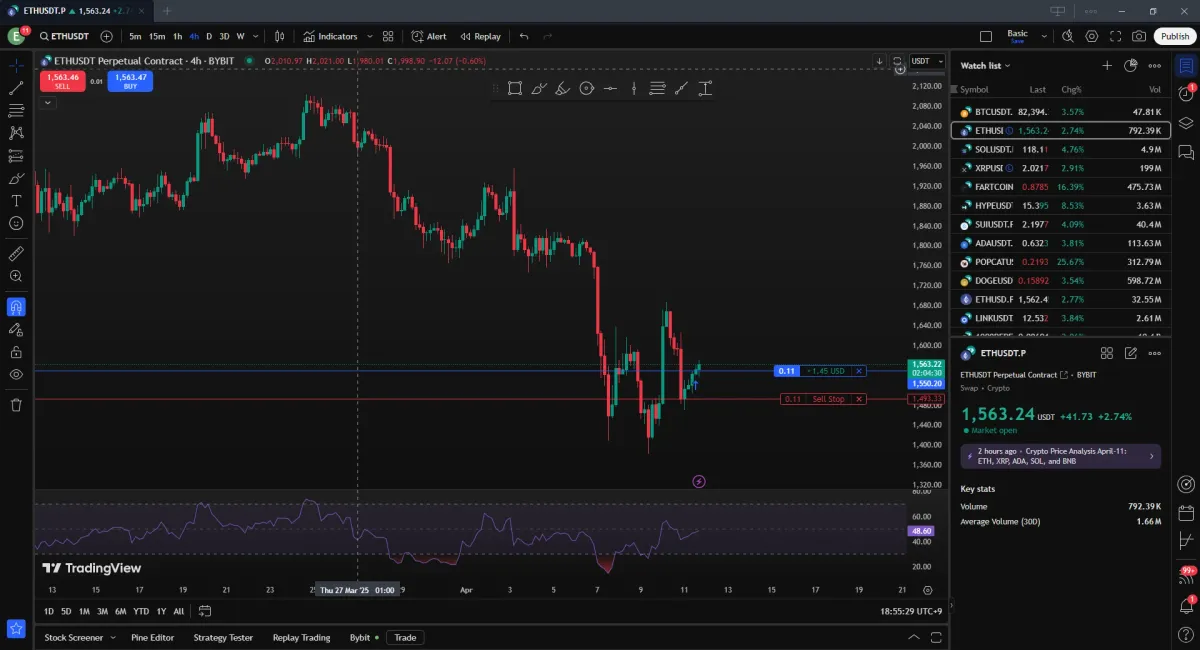
Task: Switch to 5m timeframe
Action: [x=135, y=36]
